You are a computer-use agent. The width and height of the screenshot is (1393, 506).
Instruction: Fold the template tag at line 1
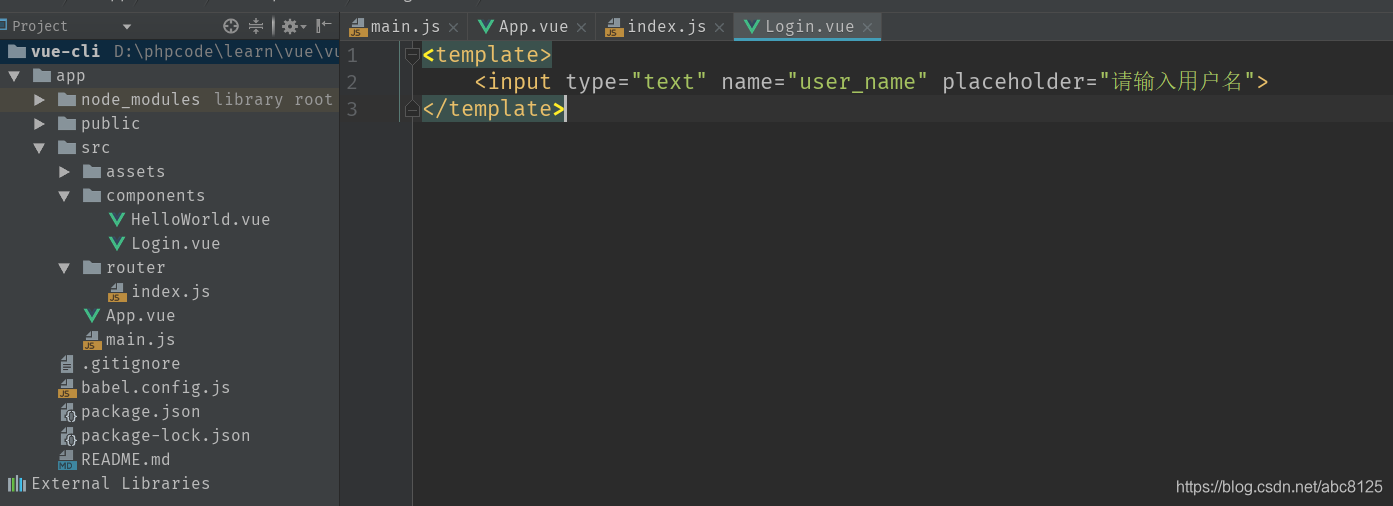412,56
